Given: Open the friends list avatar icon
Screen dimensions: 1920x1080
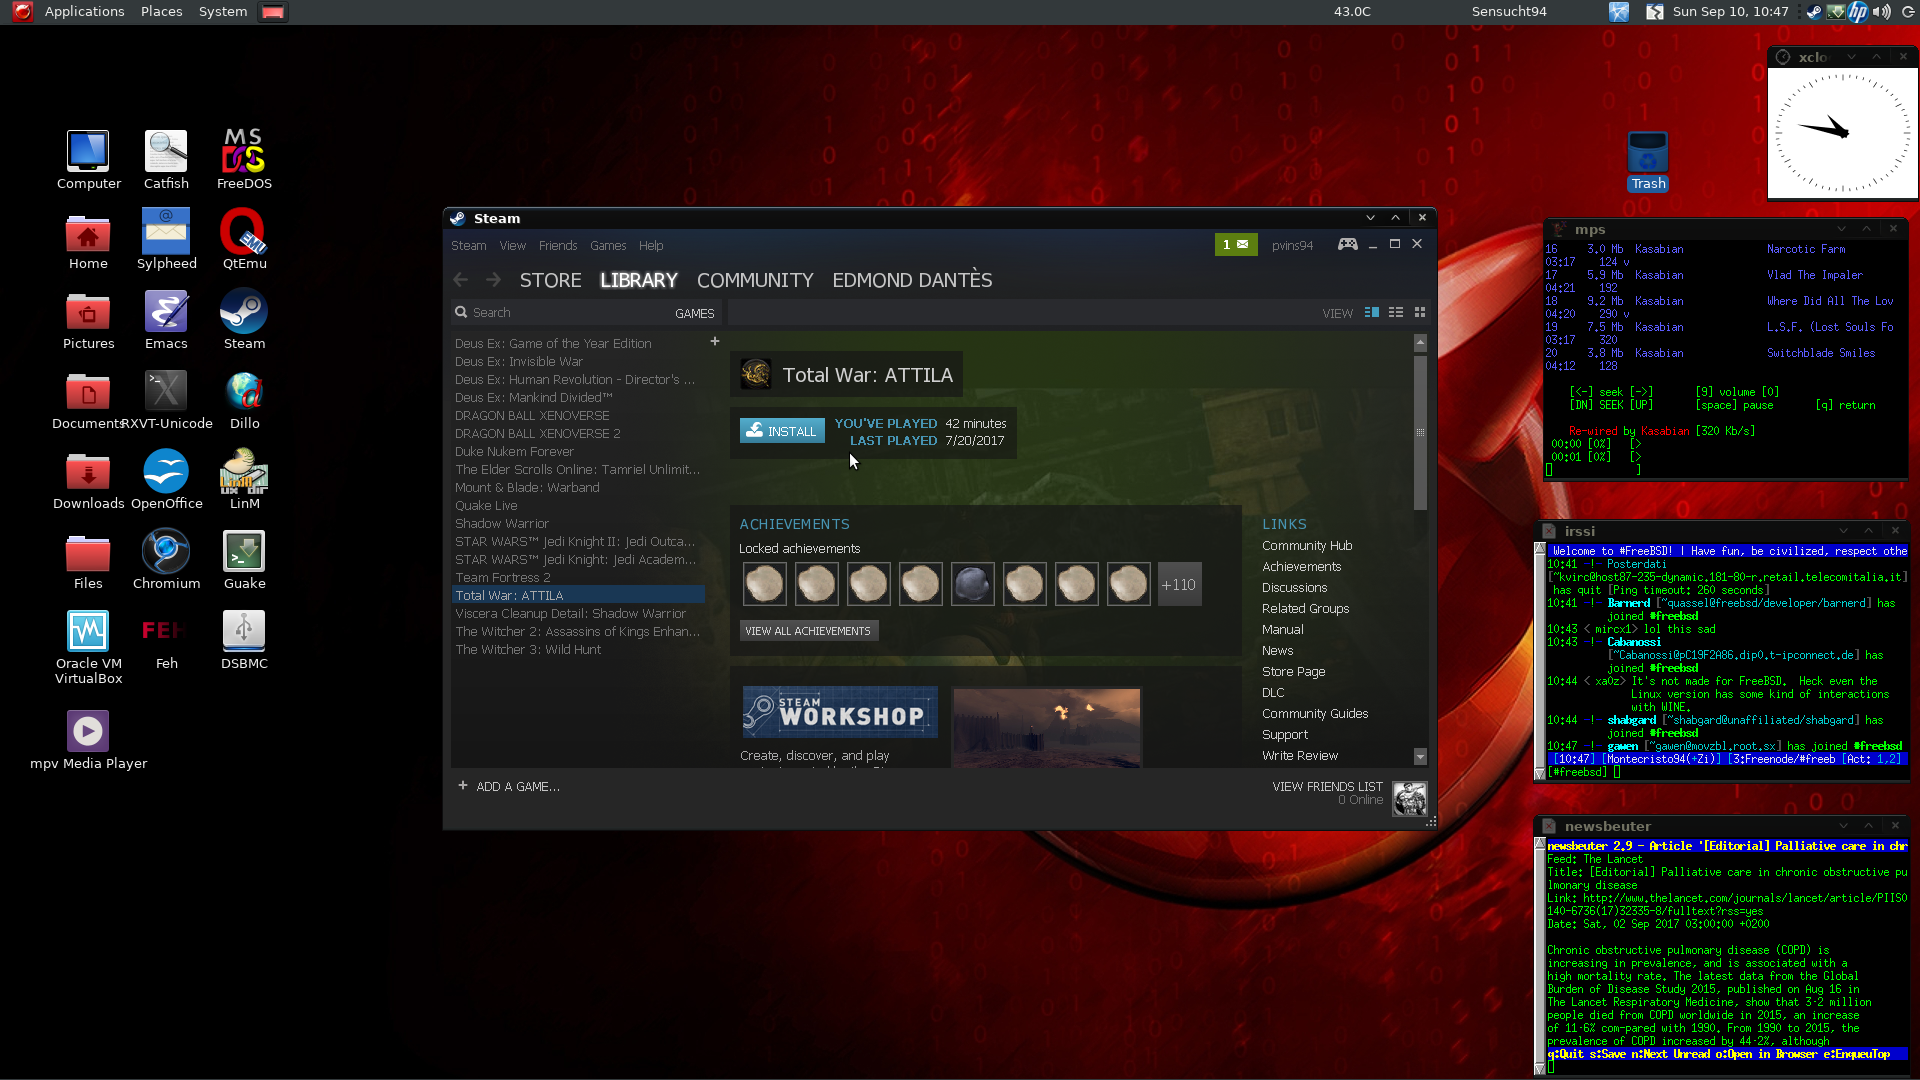Looking at the screenshot, I should click(x=1409, y=798).
